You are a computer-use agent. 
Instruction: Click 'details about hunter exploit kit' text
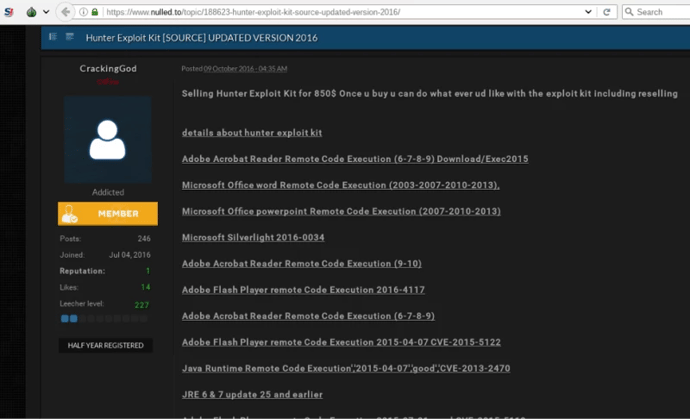point(252,132)
